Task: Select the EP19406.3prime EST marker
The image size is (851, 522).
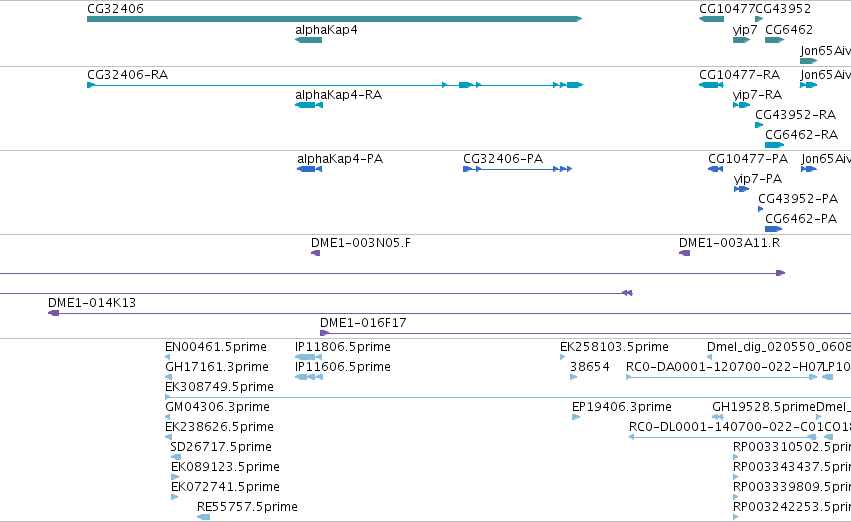Action: (x=576, y=417)
